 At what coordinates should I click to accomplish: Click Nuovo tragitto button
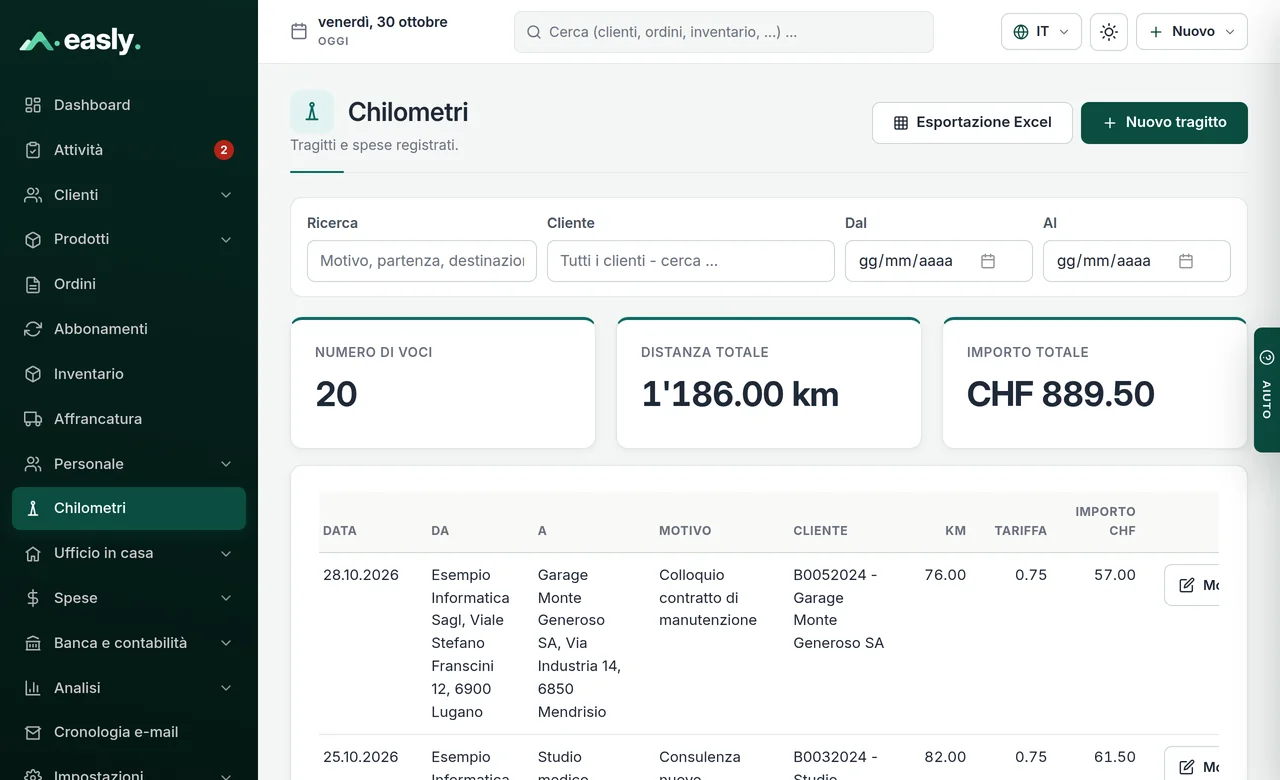(1164, 123)
